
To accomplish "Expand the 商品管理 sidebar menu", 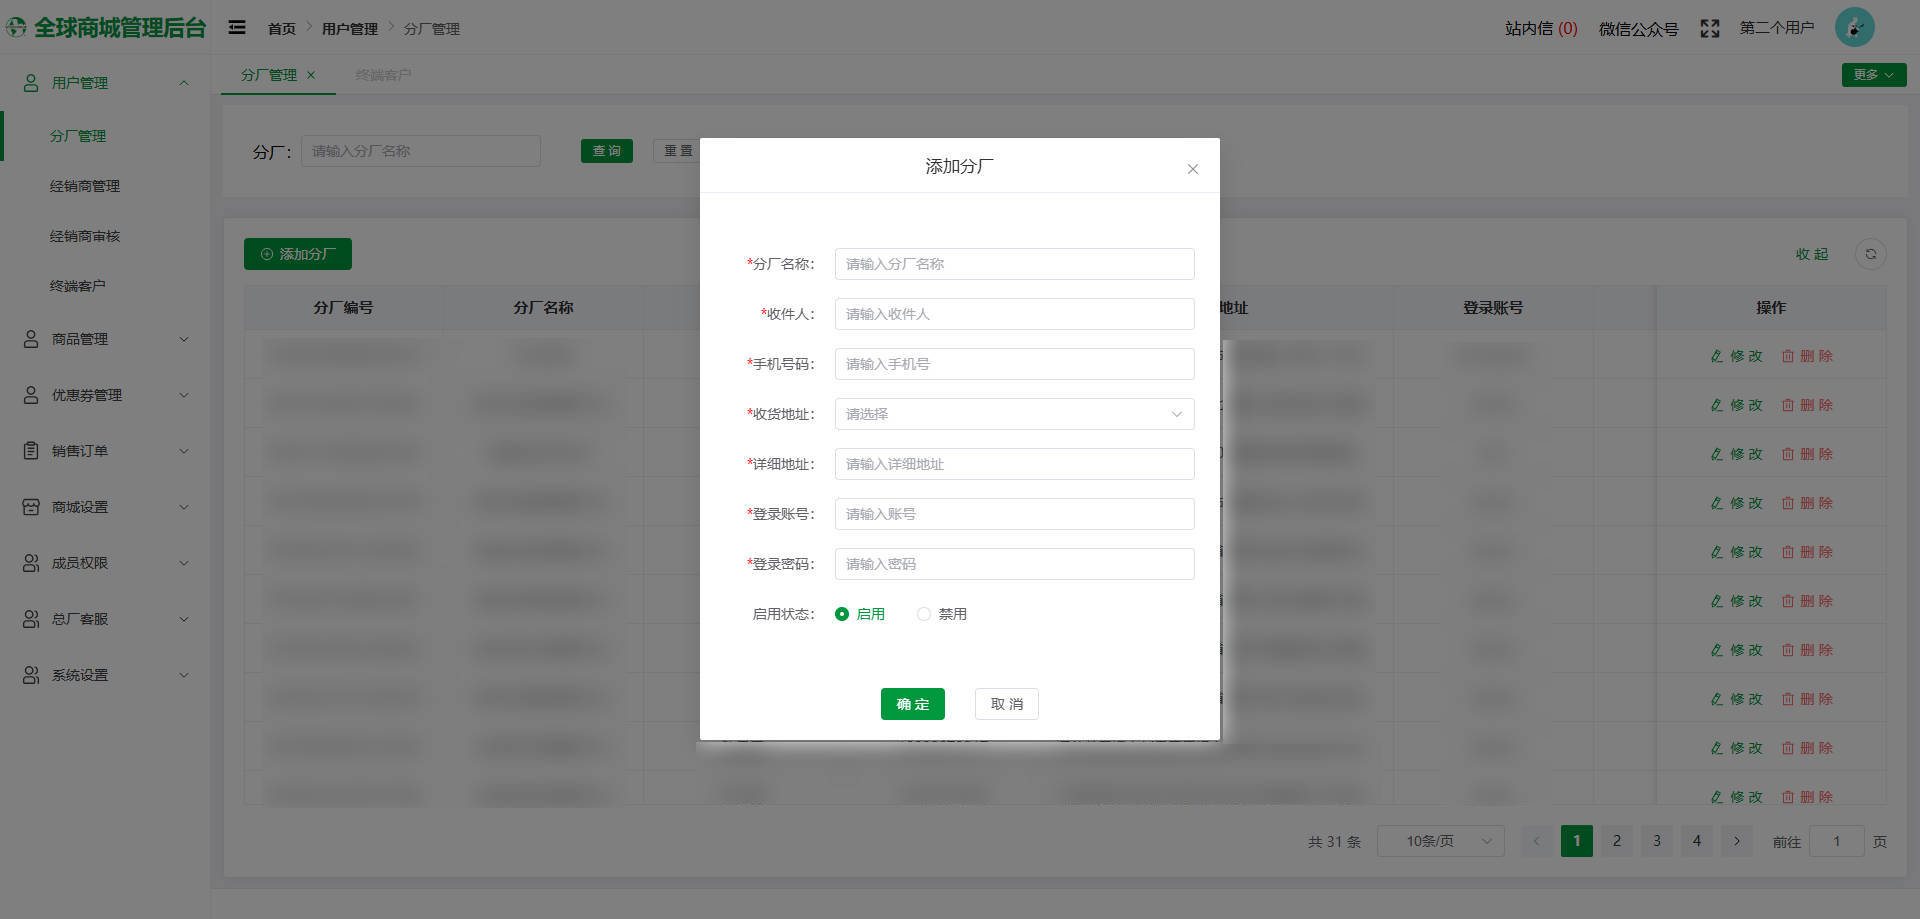I will pyautogui.click(x=105, y=339).
